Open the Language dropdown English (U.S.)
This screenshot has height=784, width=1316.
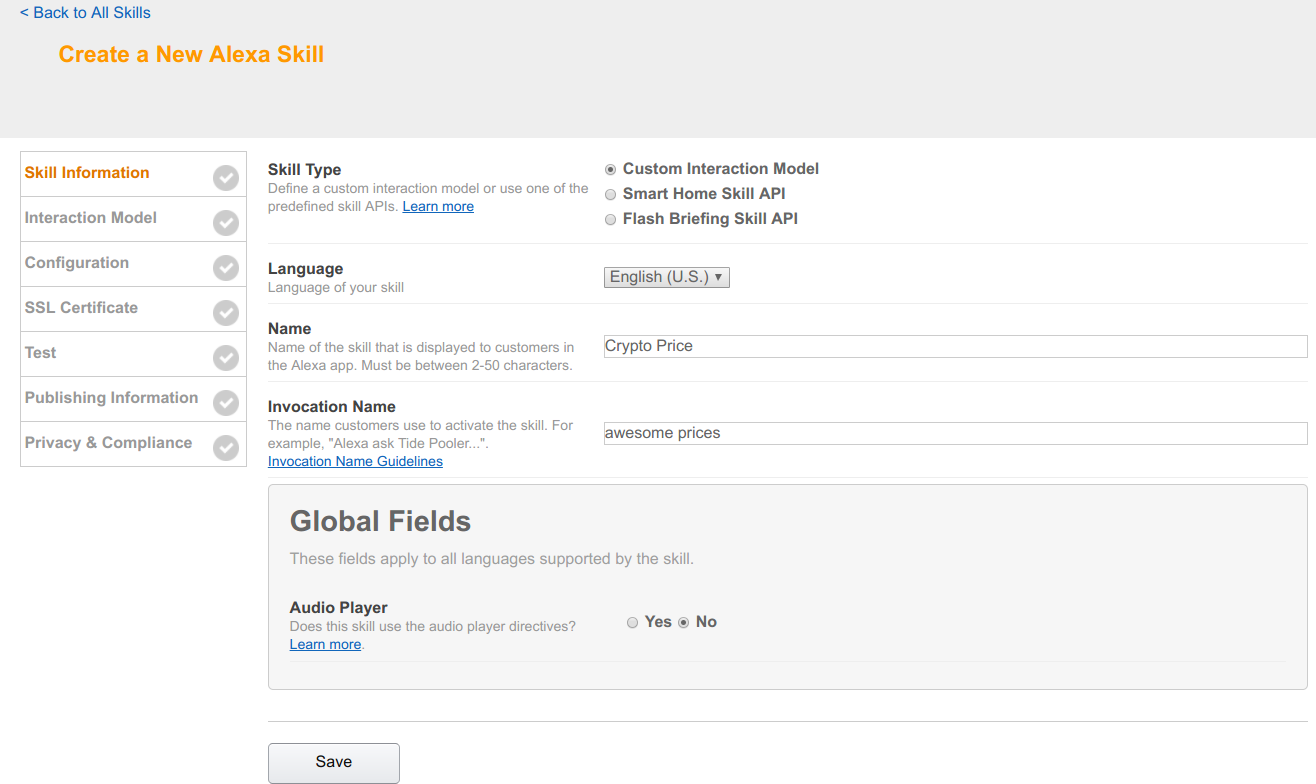[x=667, y=277]
